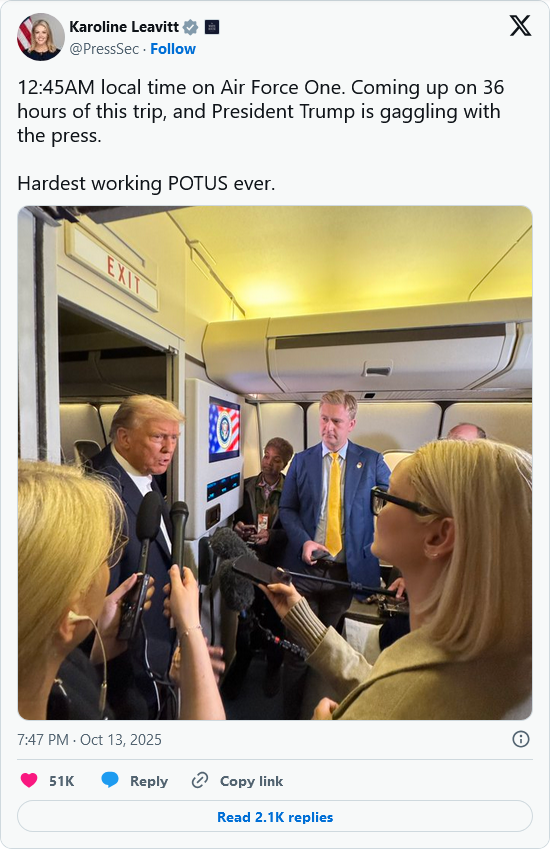This screenshot has height=849, width=550.
Task: Click the dark affiliation badge beside the name
Action: (x=212, y=27)
